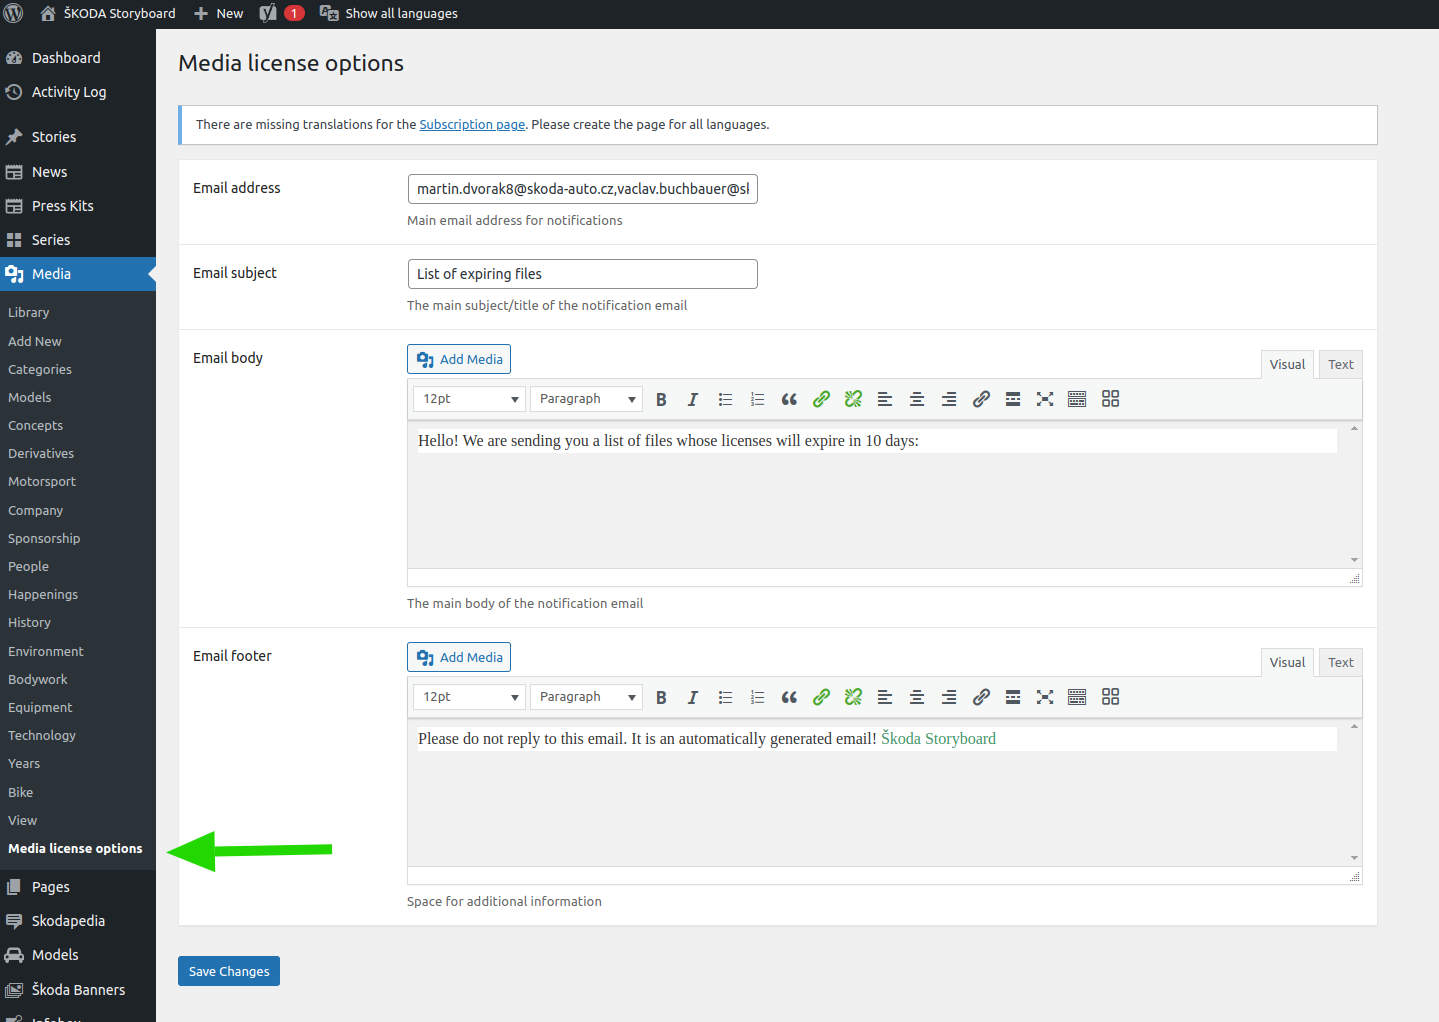The height and width of the screenshot is (1022, 1439).
Task: Switch Email footer editor to Text tab
Action: tap(1340, 663)
